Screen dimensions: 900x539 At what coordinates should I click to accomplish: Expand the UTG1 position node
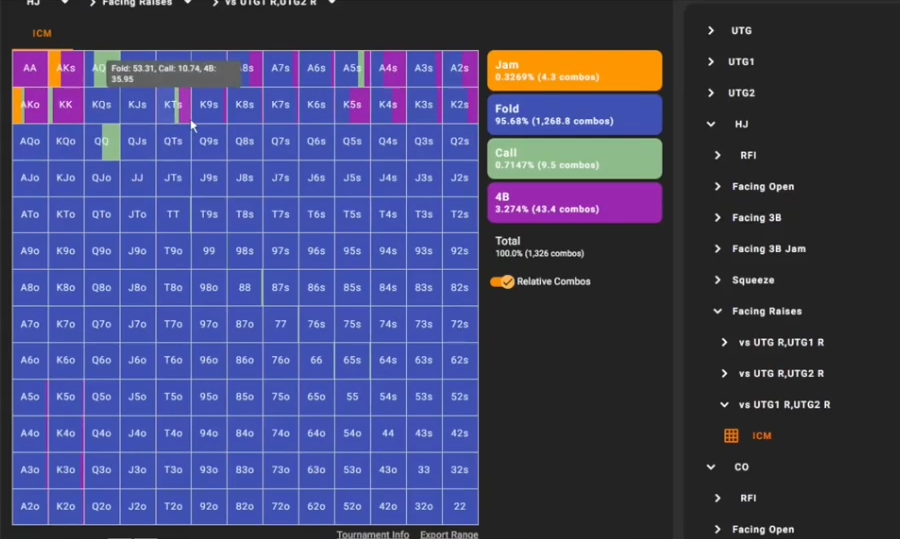[x=711, y=61]
